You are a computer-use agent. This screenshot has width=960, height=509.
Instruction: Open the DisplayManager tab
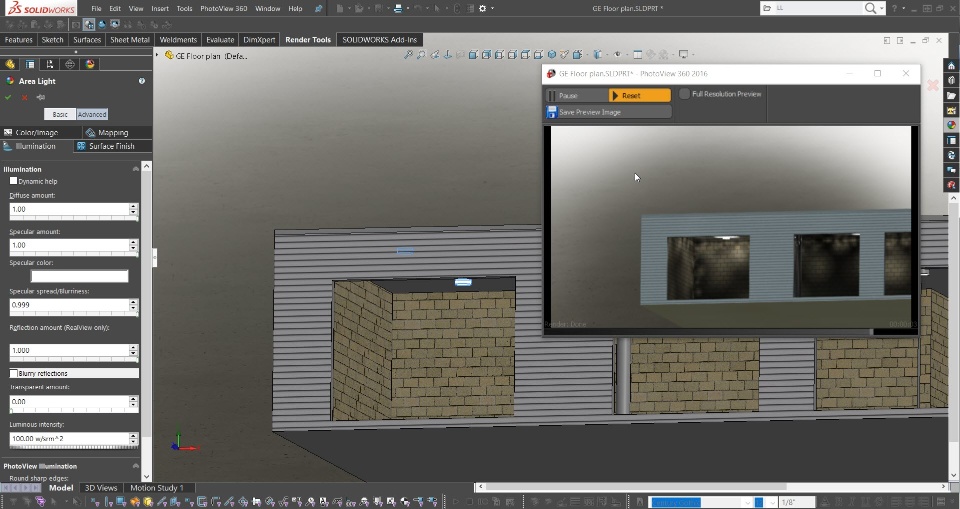(x=90, y=64)
